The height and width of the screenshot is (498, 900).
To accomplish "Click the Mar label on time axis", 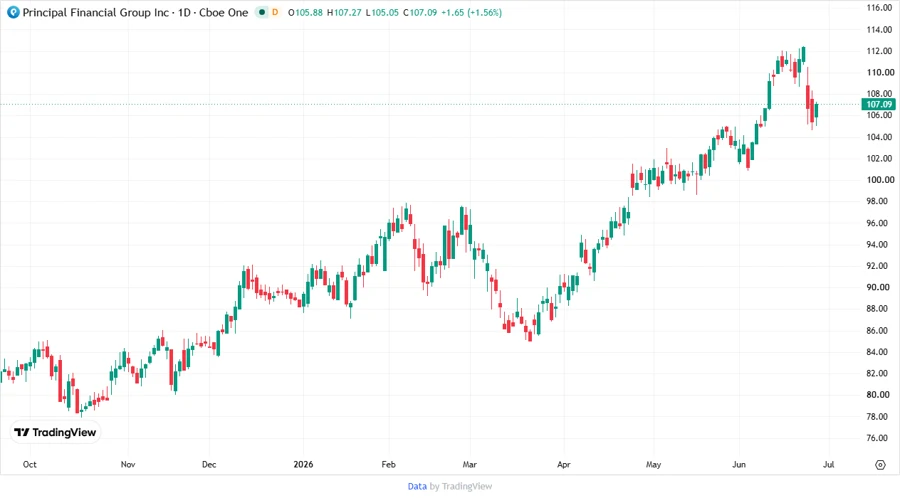I will click(470, 465).
